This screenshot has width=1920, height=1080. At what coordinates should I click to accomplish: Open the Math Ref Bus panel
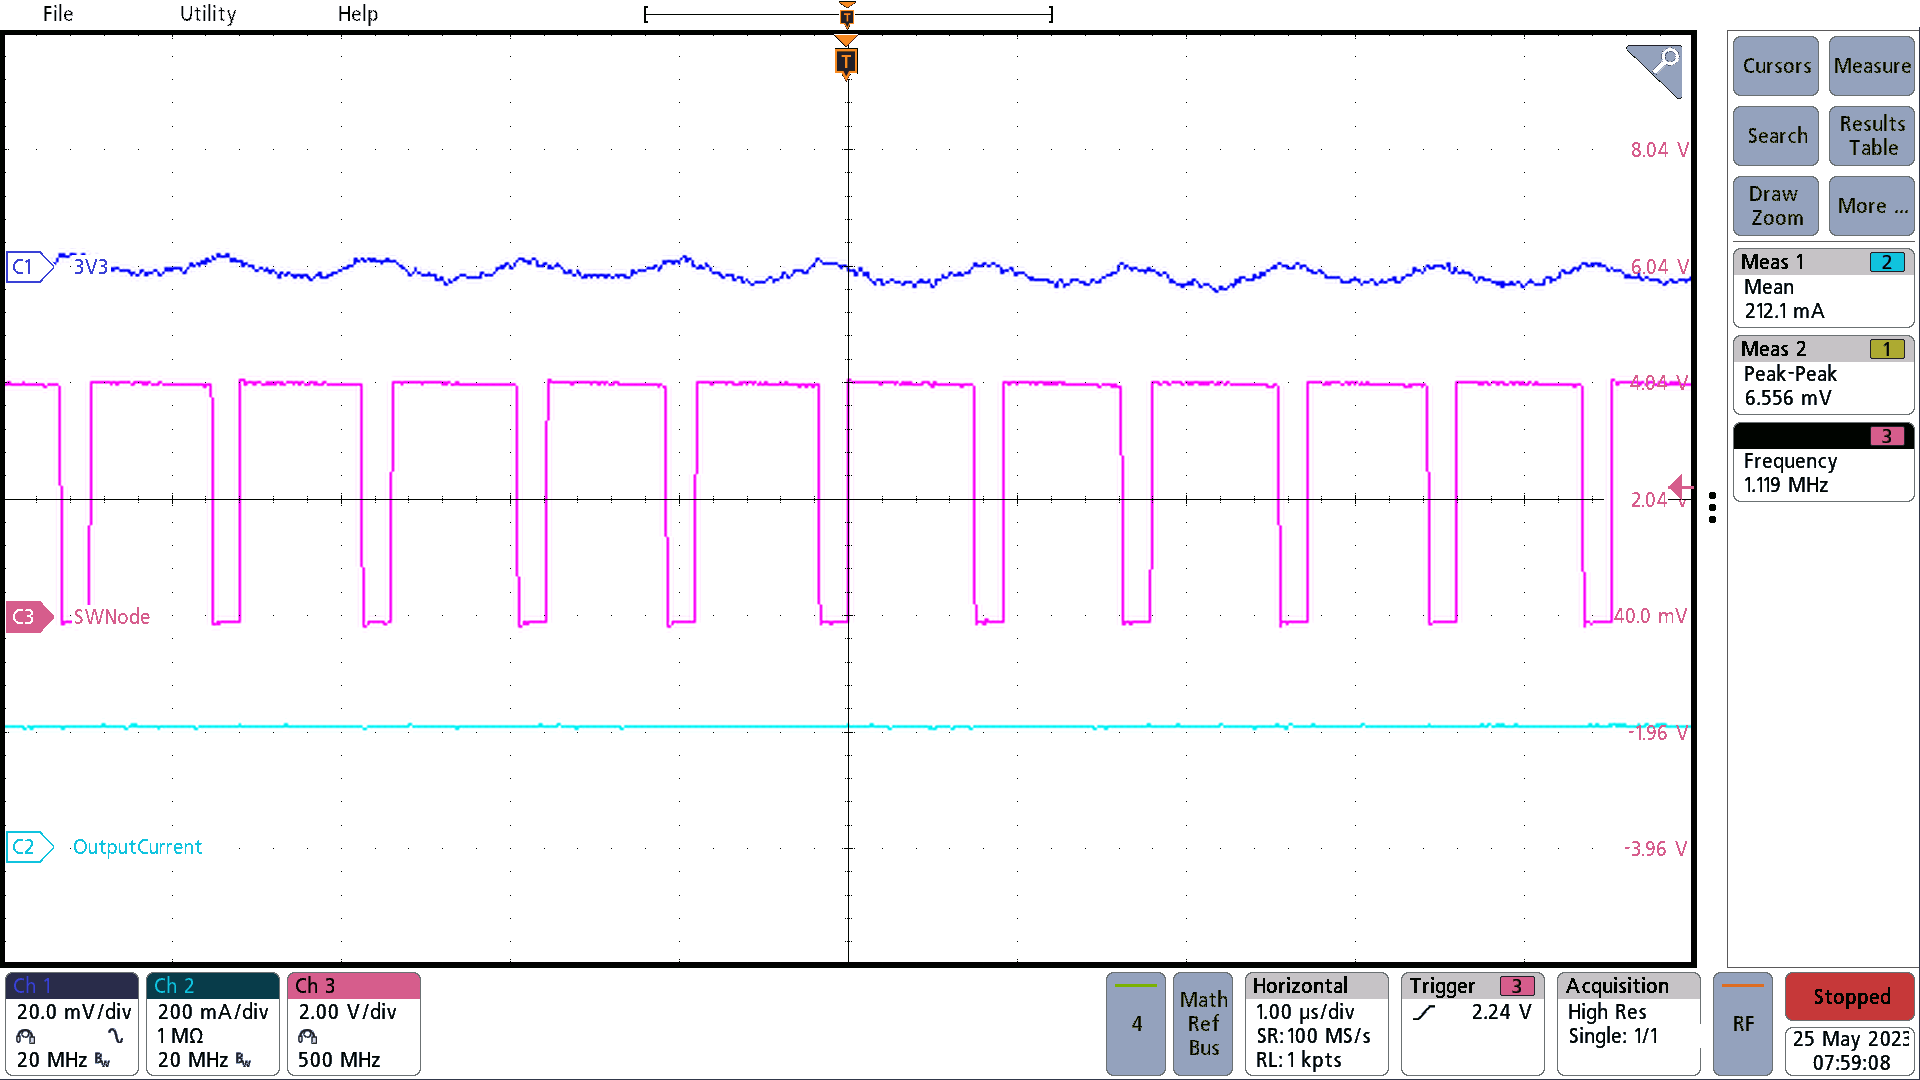click(x=1203, y=1024)
